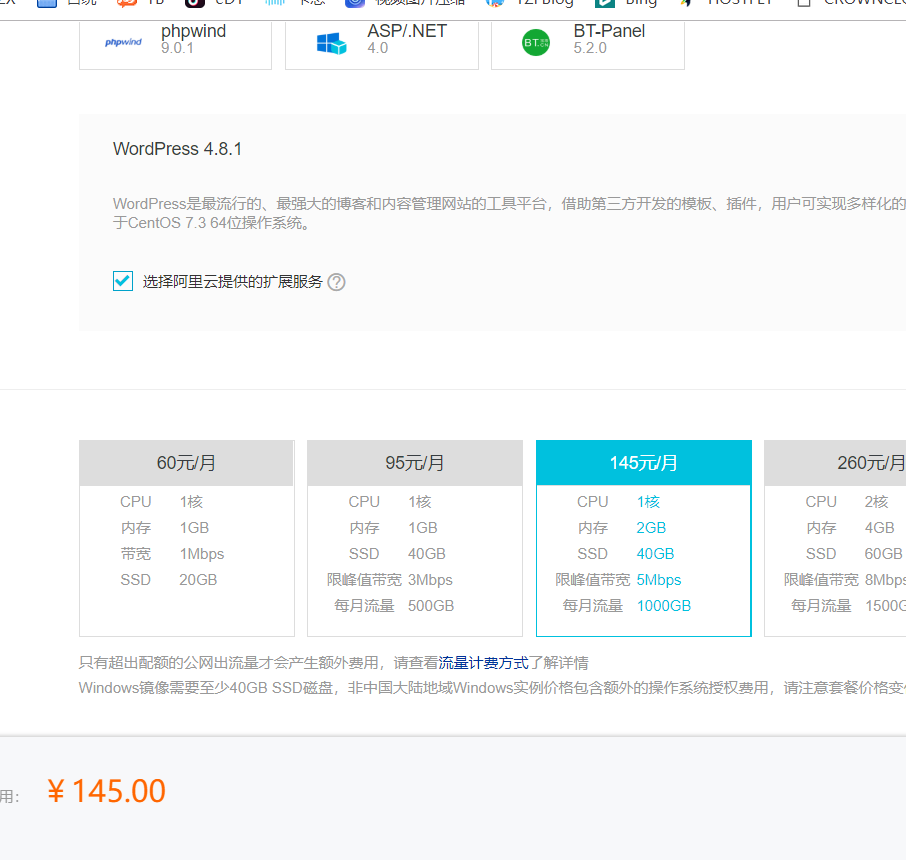906x860 pixels.
Task: Click the green BT-Panel icon
Action: (x=536, y=42)
